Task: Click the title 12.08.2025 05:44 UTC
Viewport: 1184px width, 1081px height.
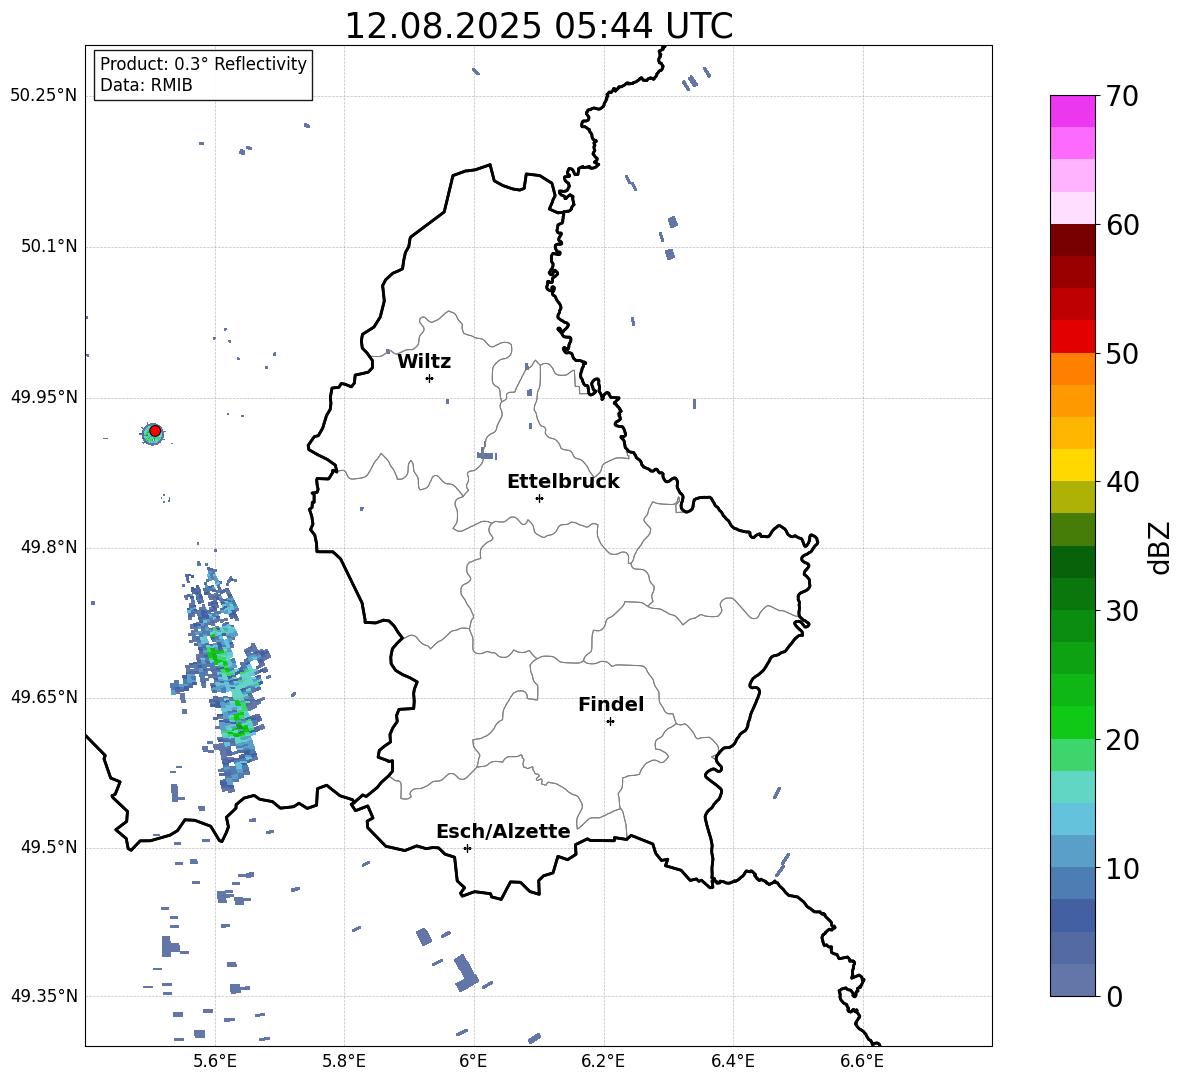Action: point(538,26)
